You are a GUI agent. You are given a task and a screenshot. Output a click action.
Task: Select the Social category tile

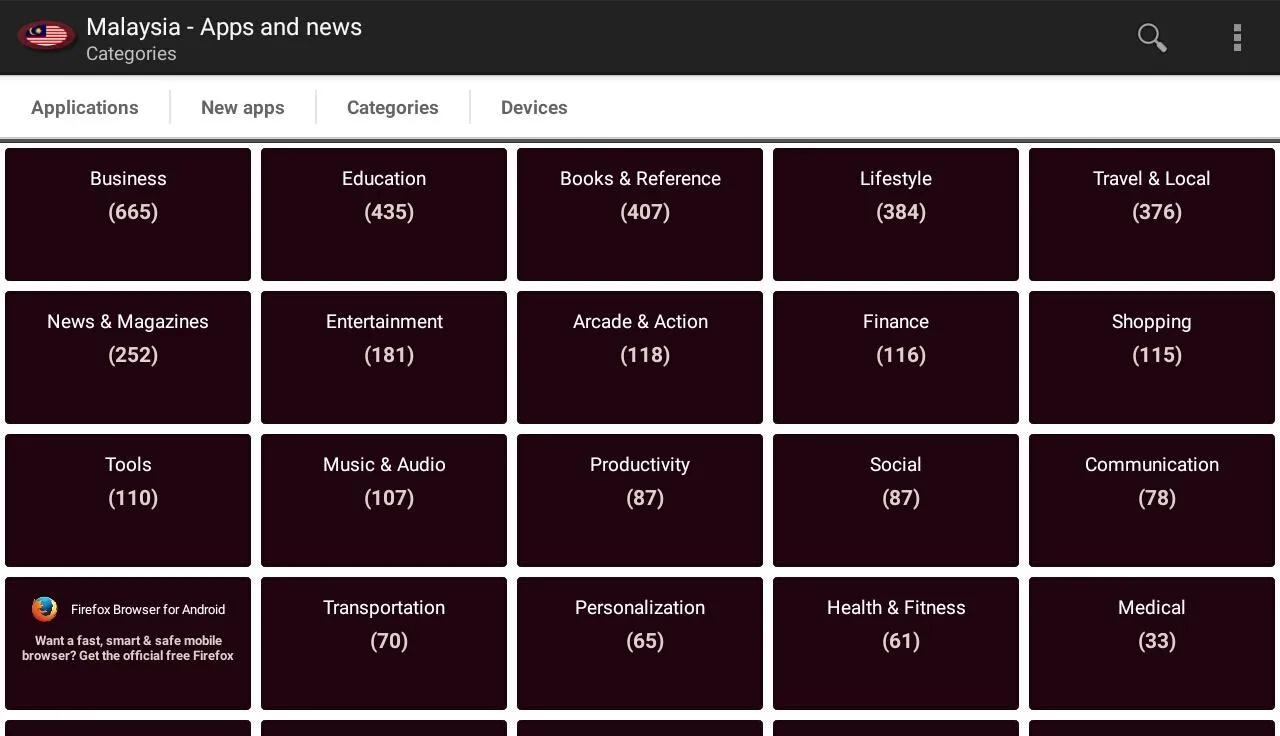tap(896, 500)
